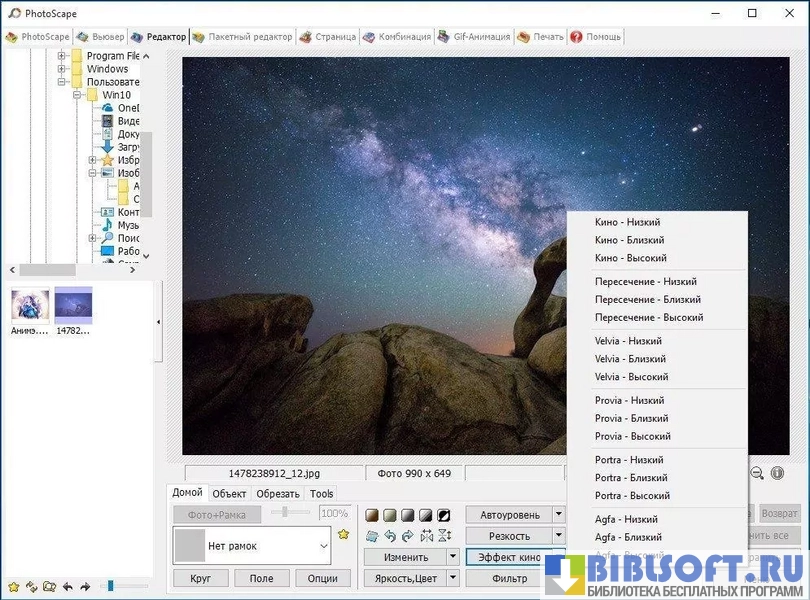
Task: Click the zoom out magnifier icon
Action: tap(757, 473)
